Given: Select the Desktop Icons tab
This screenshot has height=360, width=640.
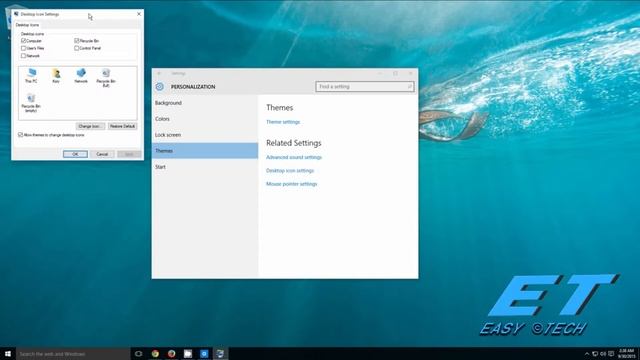Looking at the screenshot, I should pyautogui.click(x=27, y=25).
